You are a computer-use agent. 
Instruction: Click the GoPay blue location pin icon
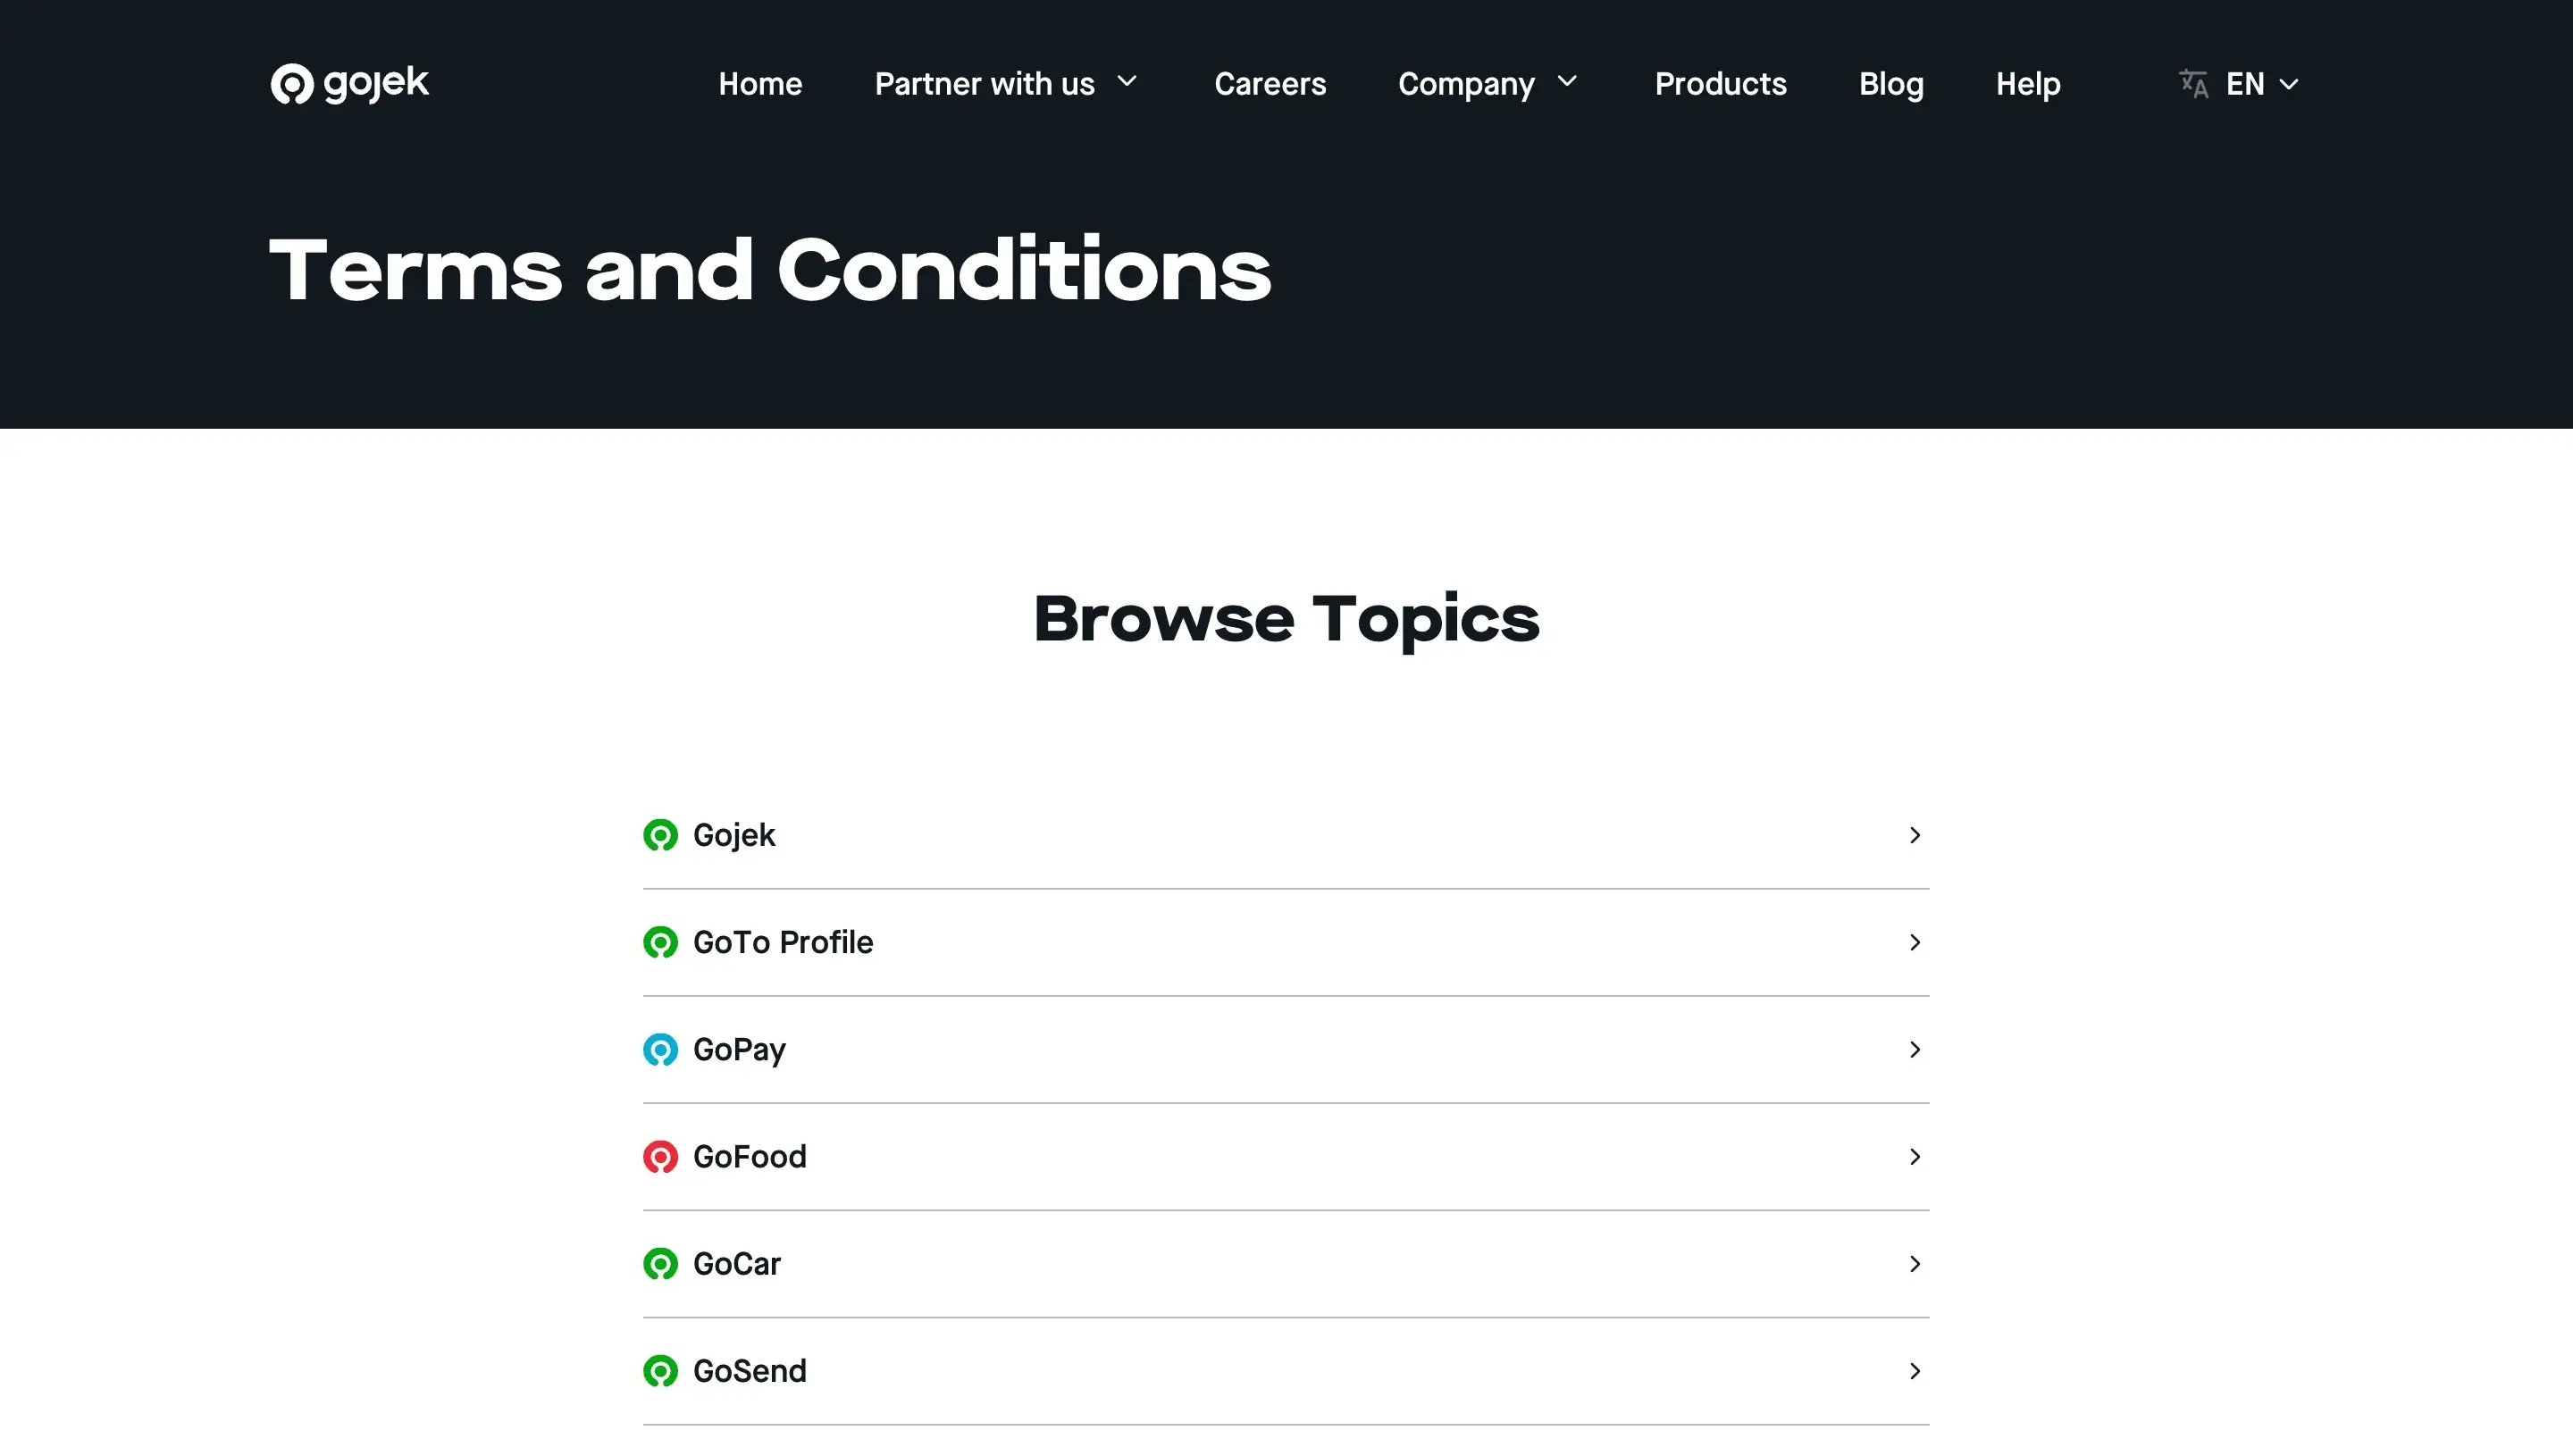coord(659,1048)
